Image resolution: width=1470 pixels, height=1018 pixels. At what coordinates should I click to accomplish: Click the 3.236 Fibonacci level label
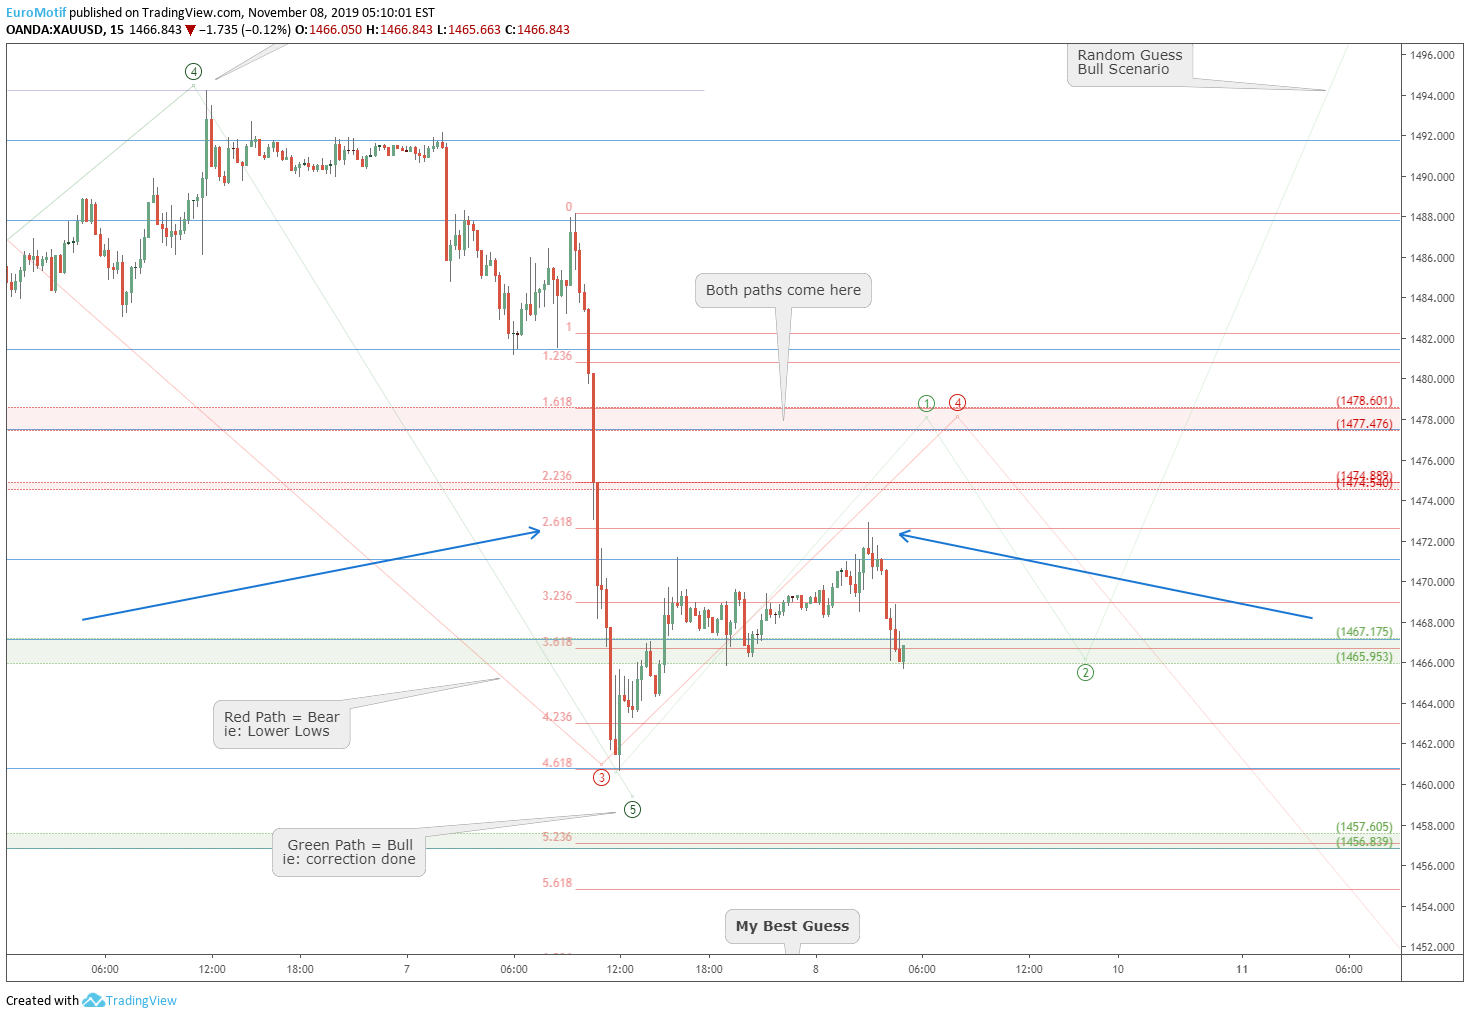click(557, 596)
